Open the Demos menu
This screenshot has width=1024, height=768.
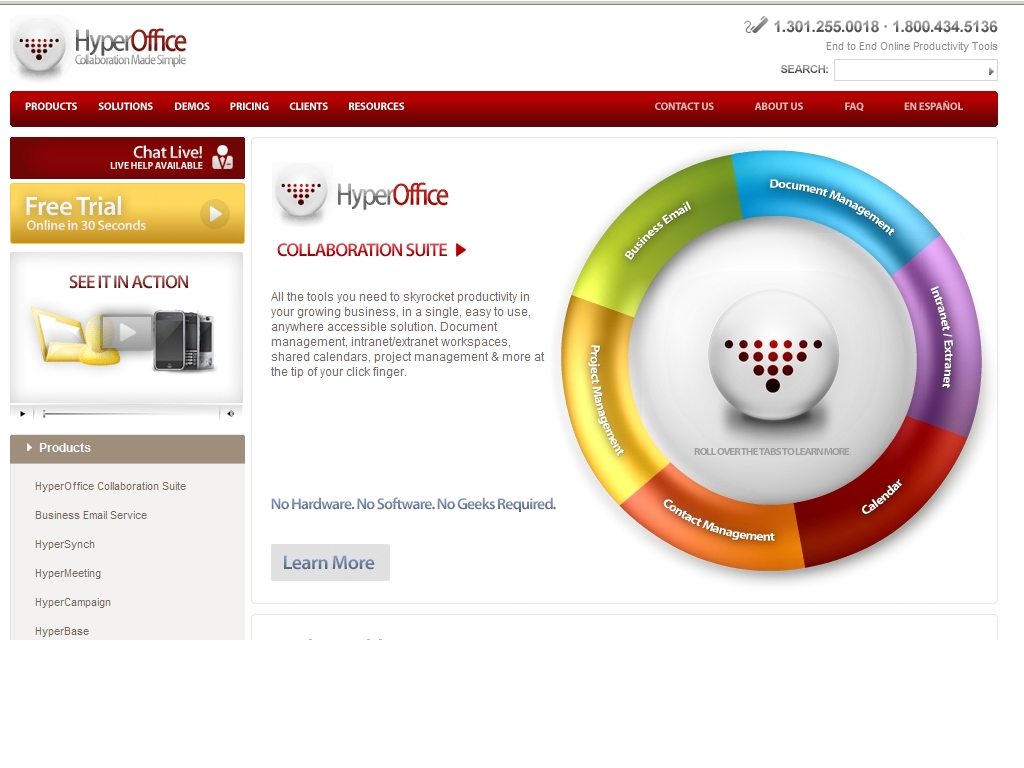click(x=191, y=106)
